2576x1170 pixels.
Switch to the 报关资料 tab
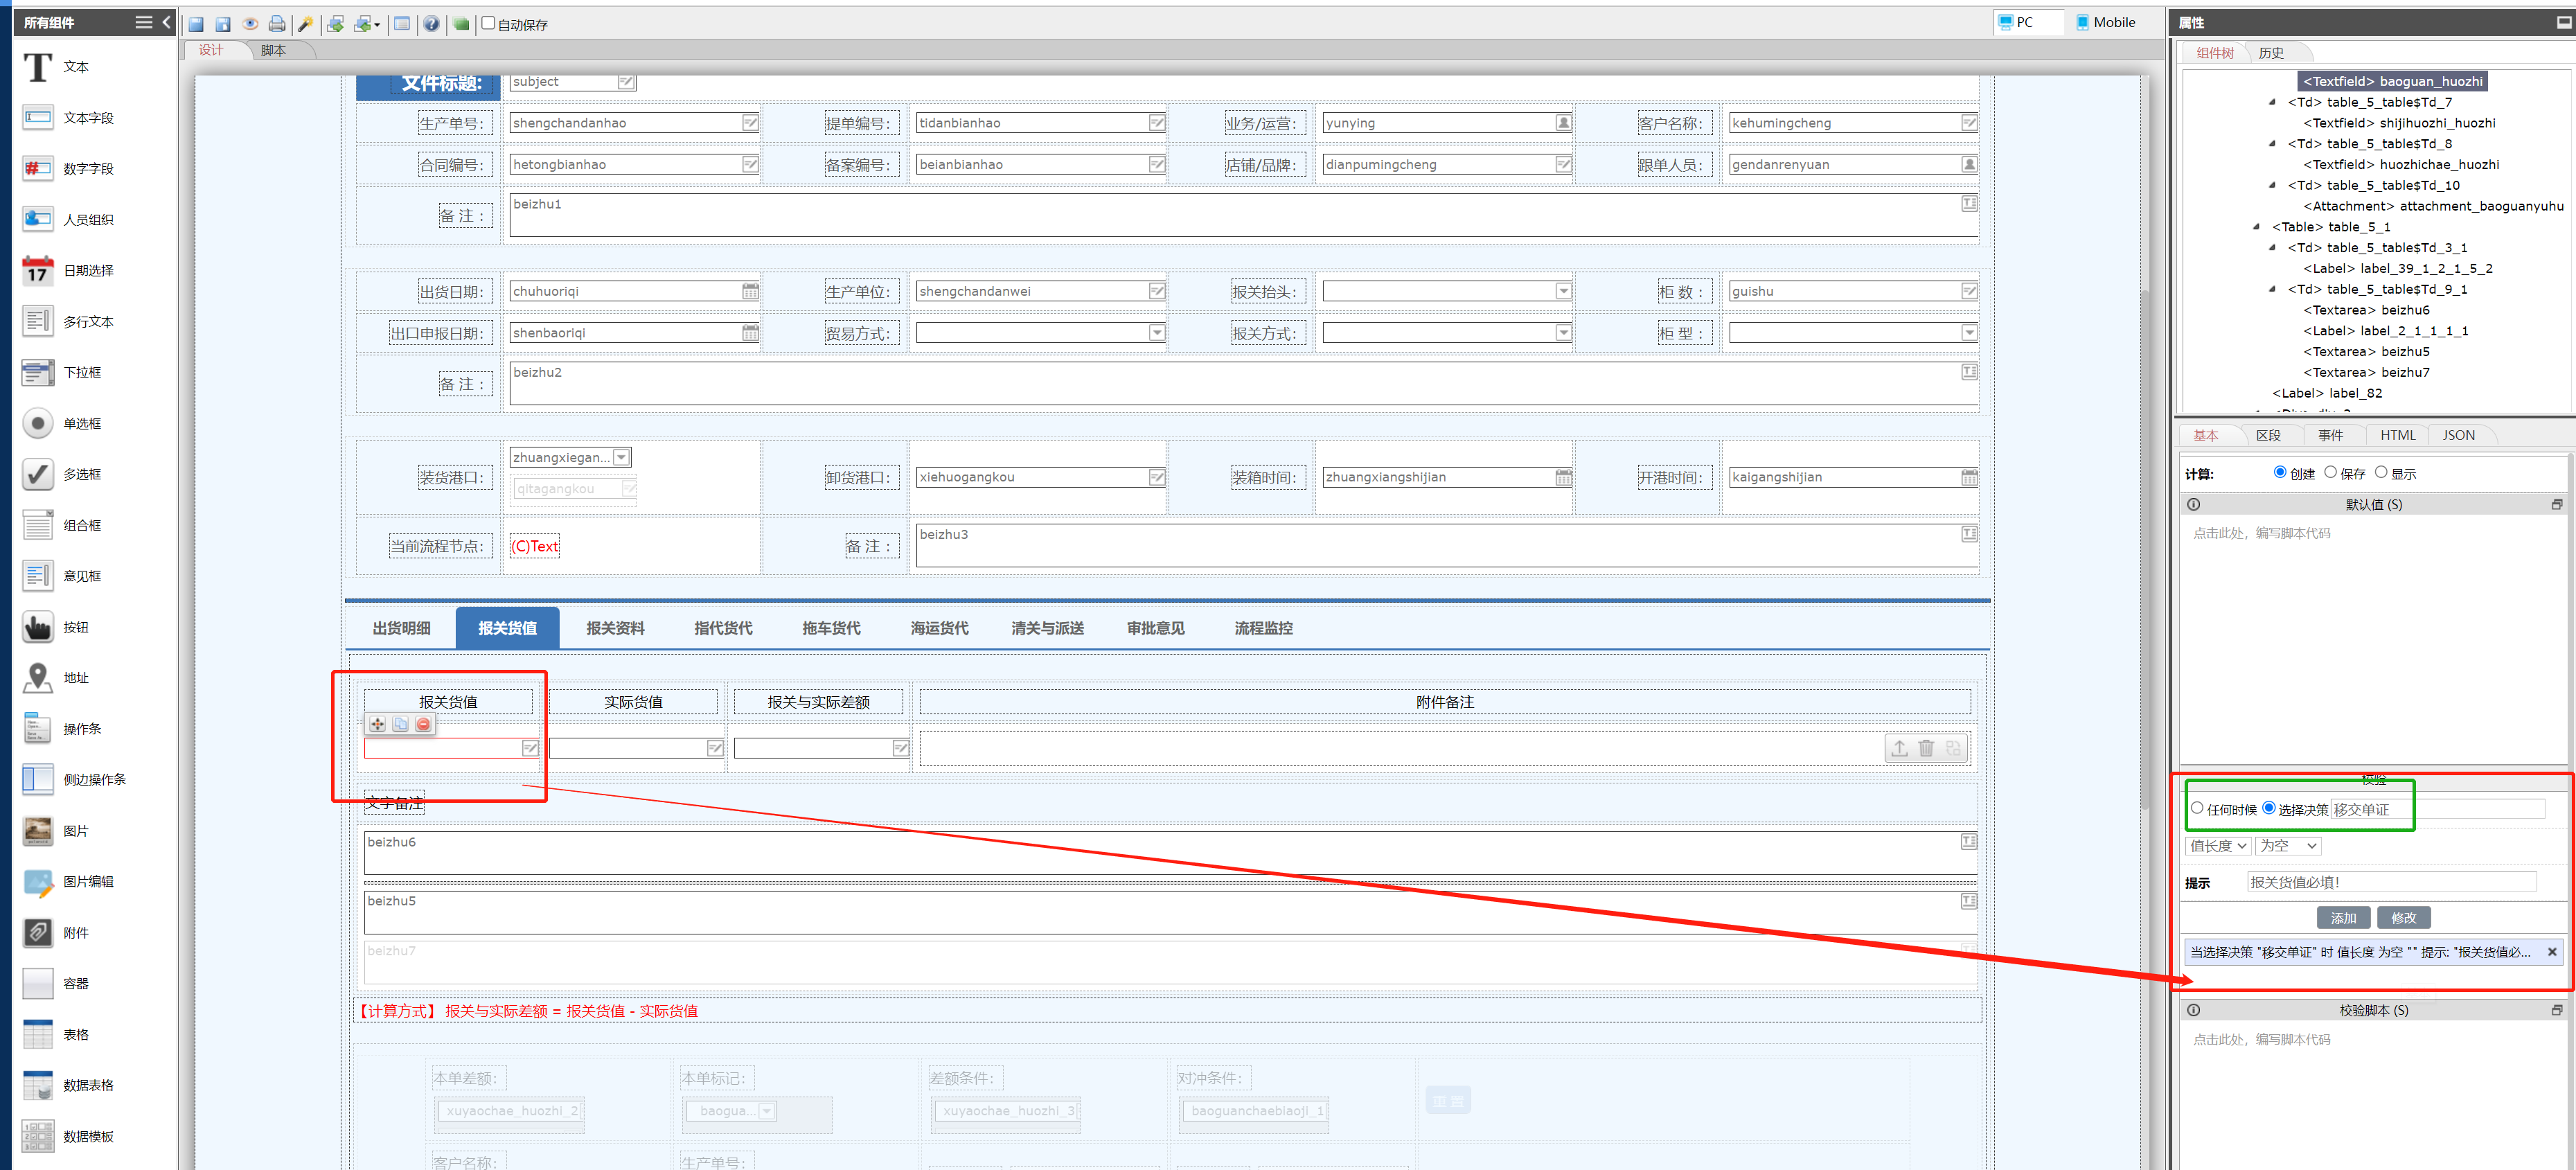pyautogui.click(x=615, y=628)
